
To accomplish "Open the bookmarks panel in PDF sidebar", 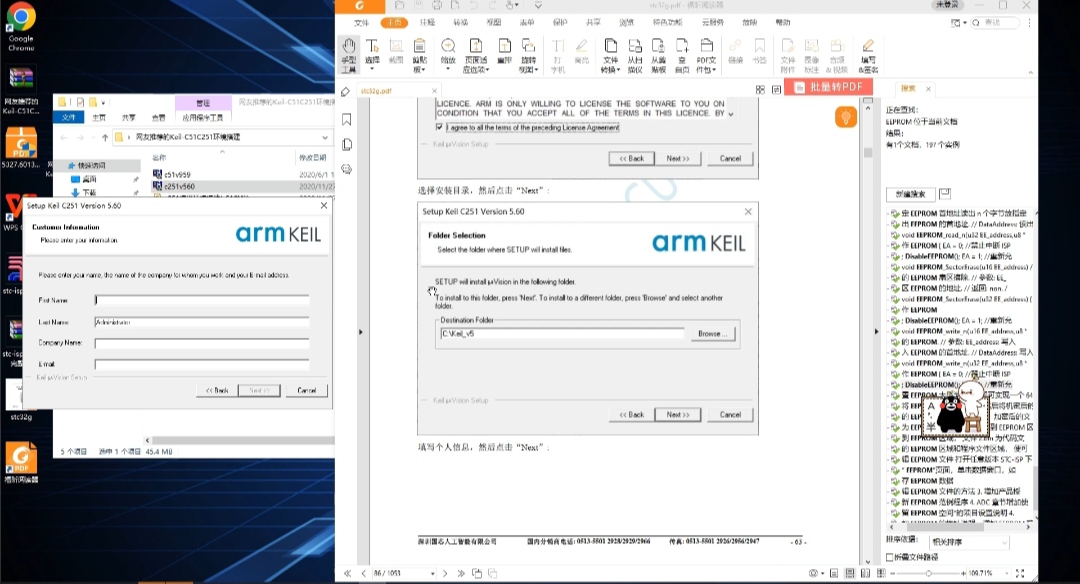I will pyautogui.click(x=346, y=119).
